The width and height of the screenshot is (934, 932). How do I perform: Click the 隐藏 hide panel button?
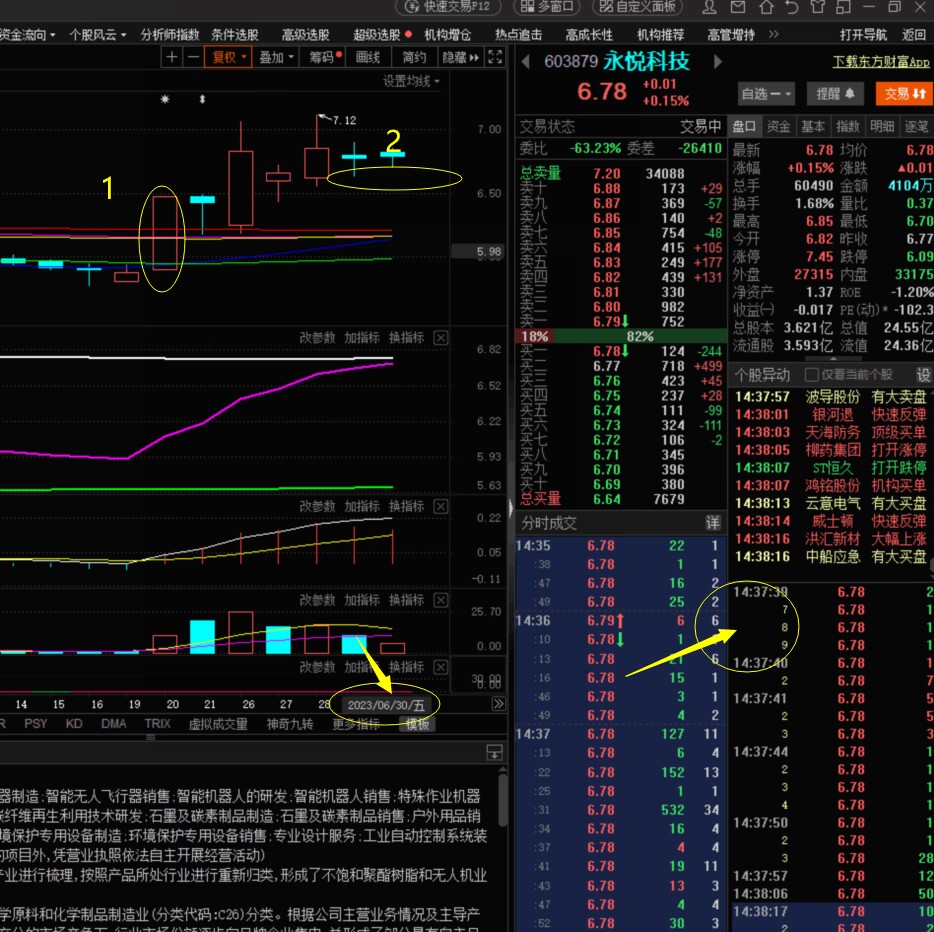460,57
